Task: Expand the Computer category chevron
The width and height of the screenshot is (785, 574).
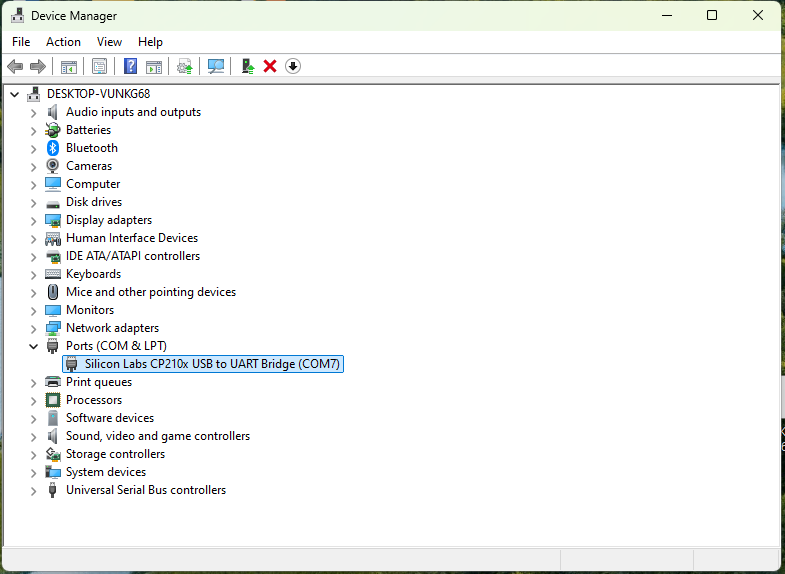Action: 34,185
